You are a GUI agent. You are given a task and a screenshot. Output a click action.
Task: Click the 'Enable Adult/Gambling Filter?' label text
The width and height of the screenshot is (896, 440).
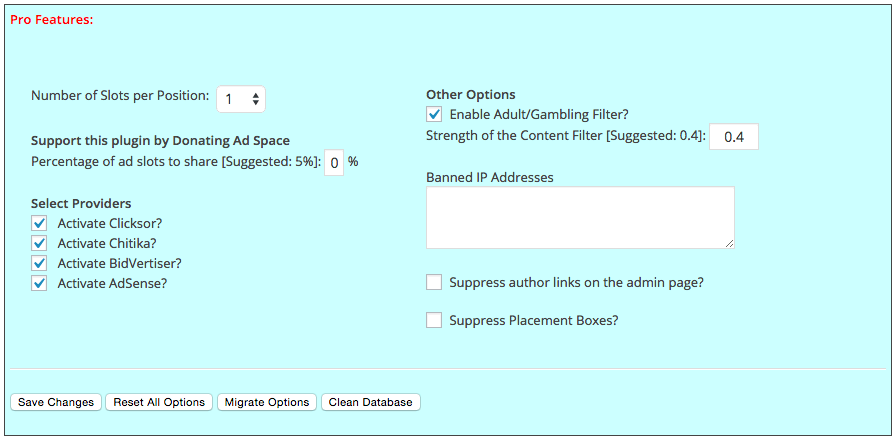click(539, 114)
